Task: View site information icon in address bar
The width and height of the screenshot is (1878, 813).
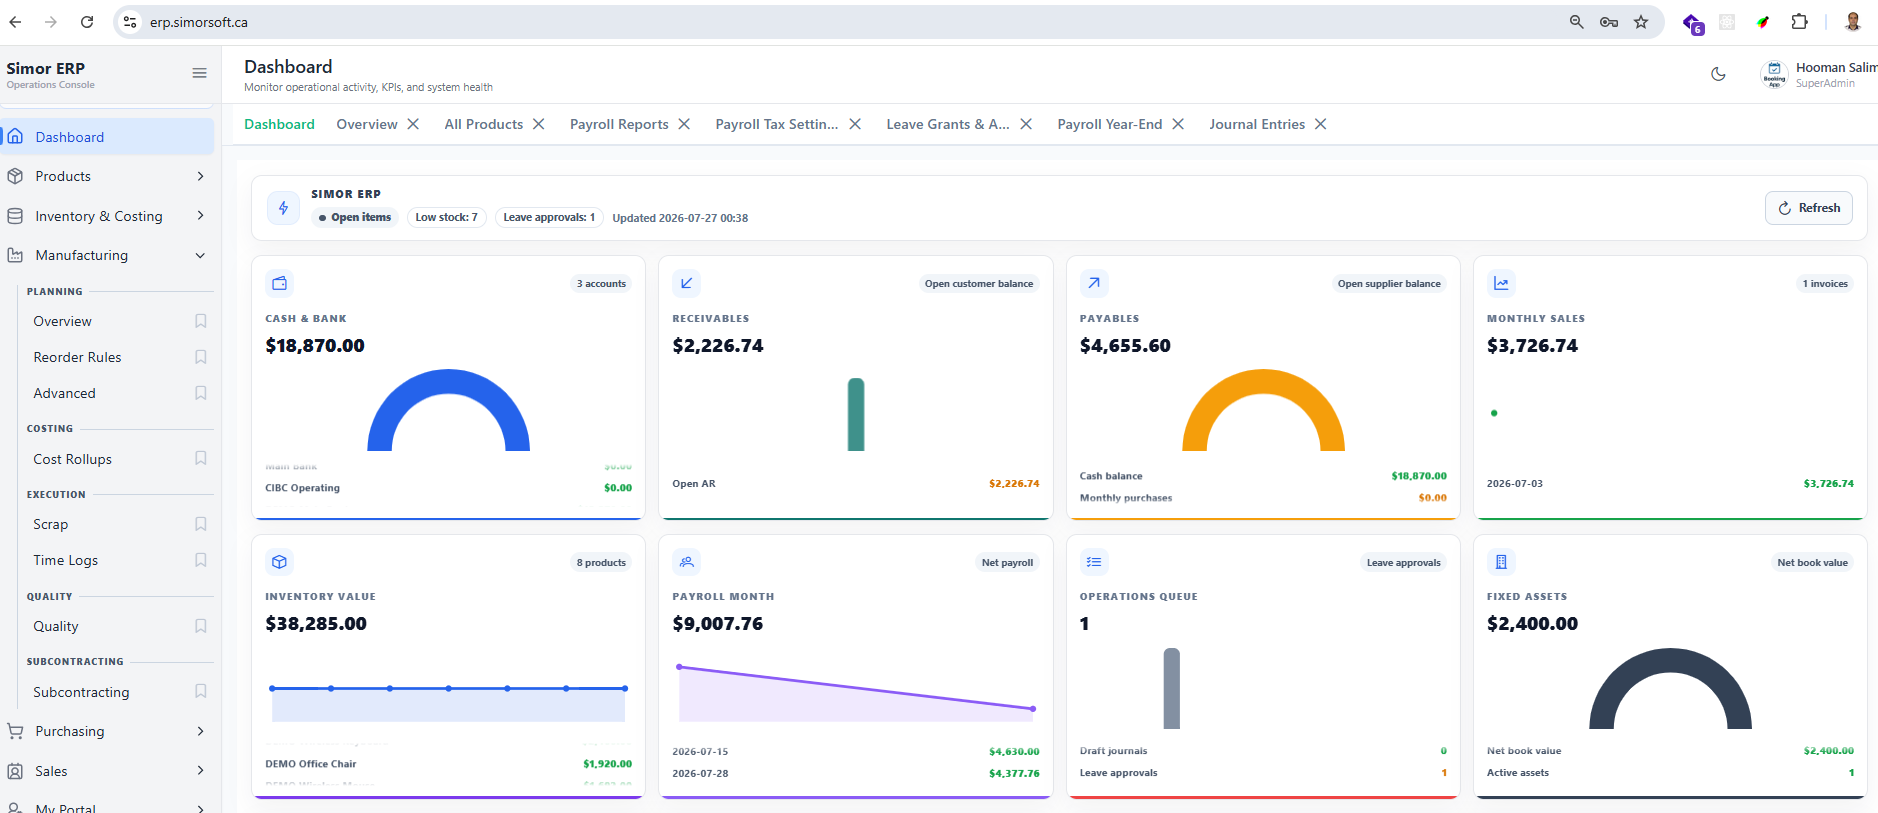Action: pos(130,22)
